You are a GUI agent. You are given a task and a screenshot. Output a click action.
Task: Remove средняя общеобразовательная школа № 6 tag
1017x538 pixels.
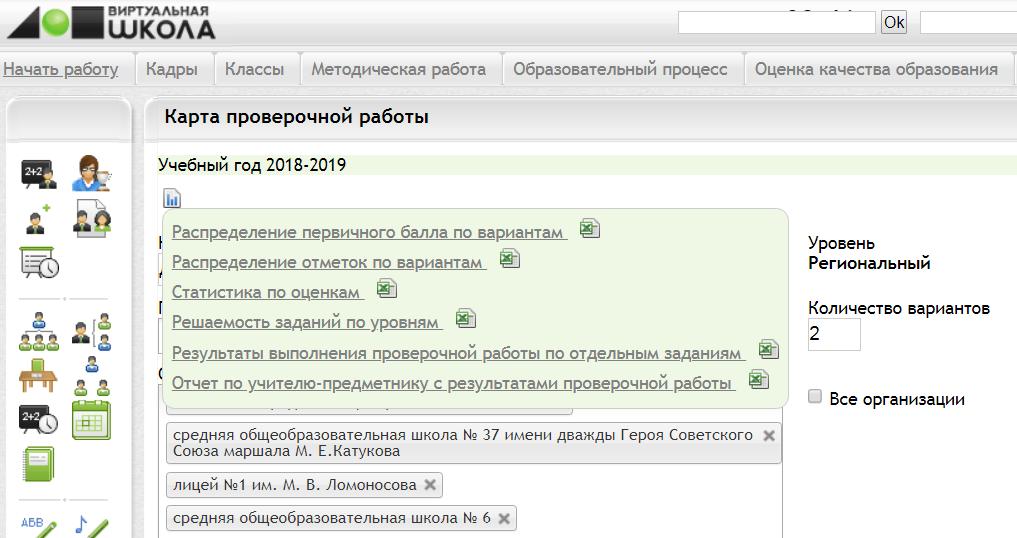pyautogui.click(x=504, y=518)
